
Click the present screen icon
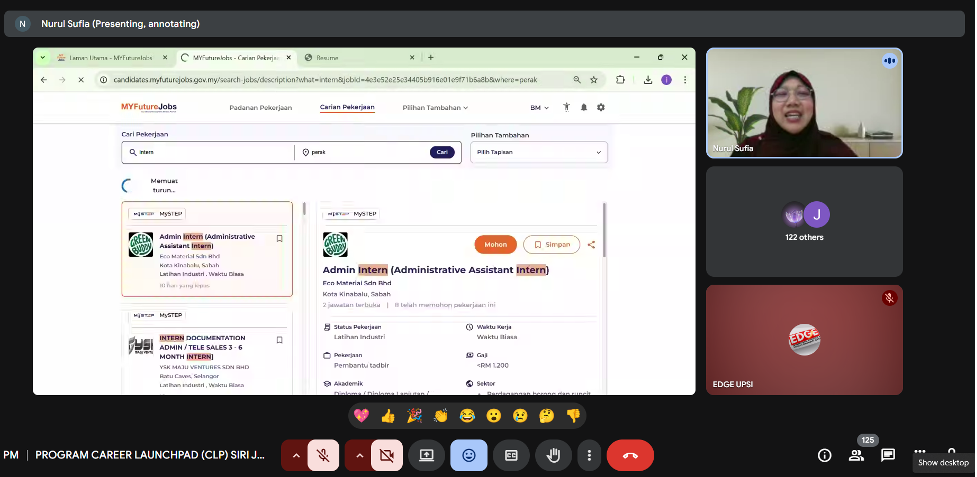click(x=426, y=455)
